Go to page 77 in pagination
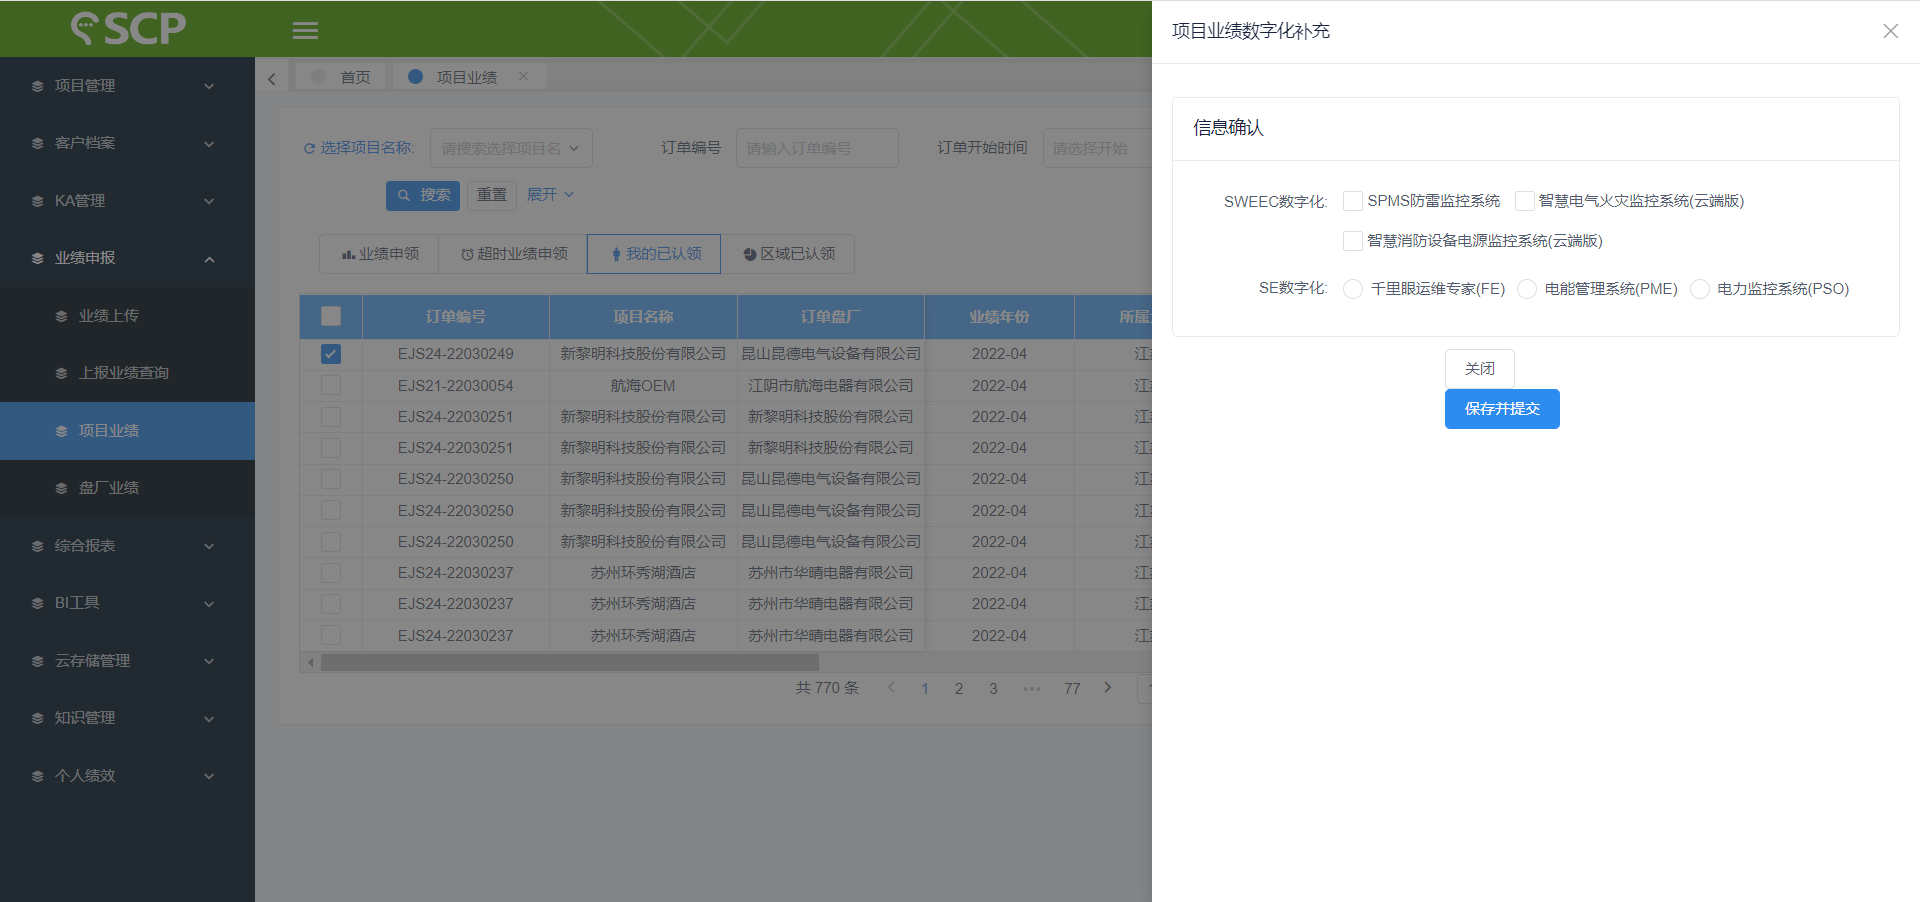The image size is (1920, 902). [1072, 688]
